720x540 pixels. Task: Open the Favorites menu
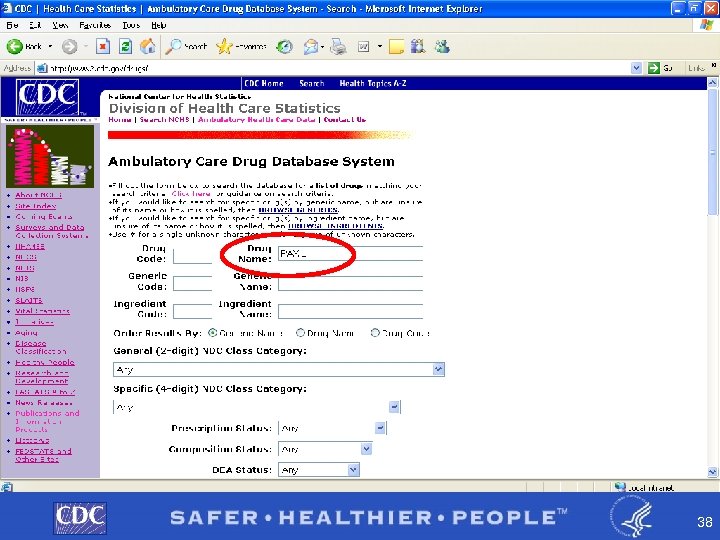click(x=95, y=25)
